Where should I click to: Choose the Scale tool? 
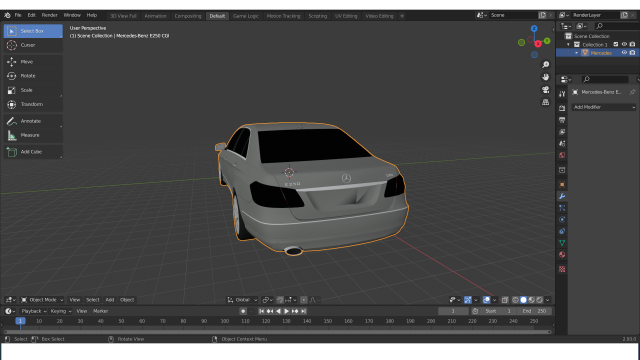click(x=33, y=90)
